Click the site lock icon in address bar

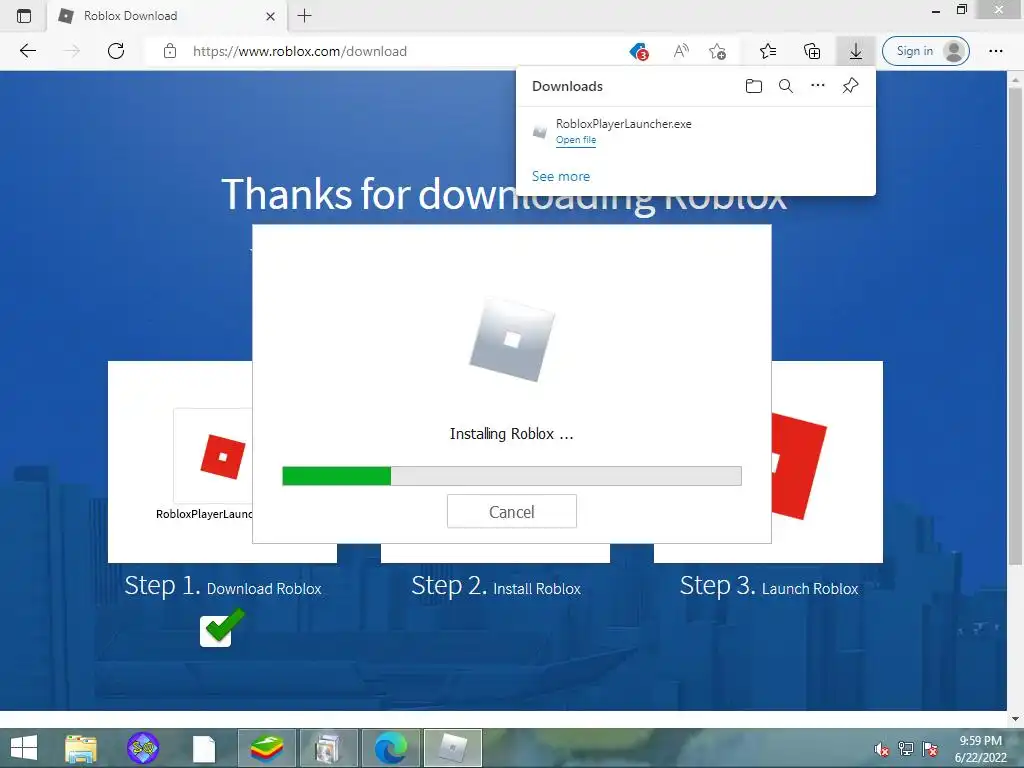tap(170, 51)
